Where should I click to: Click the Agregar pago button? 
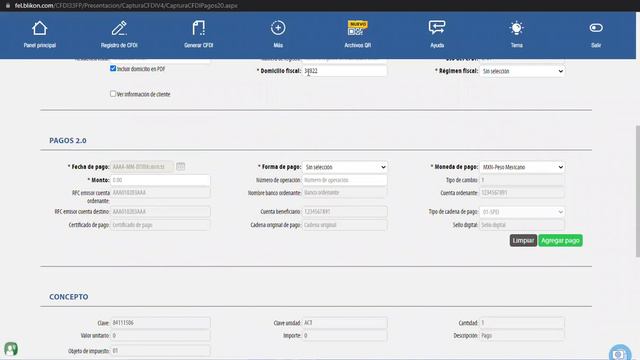[x=560, y=240]
